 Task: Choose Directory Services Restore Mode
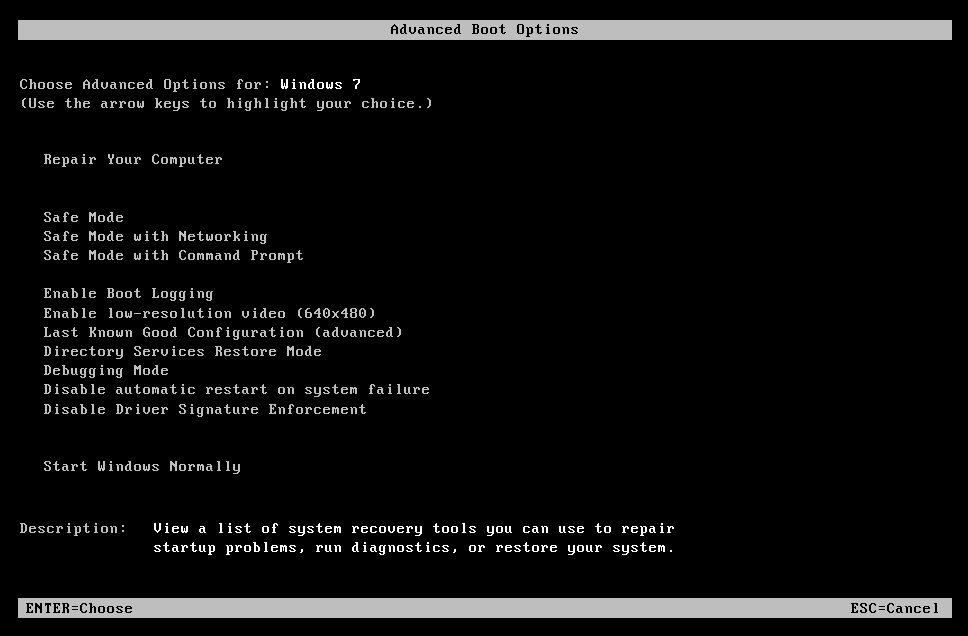pos(182,351)
